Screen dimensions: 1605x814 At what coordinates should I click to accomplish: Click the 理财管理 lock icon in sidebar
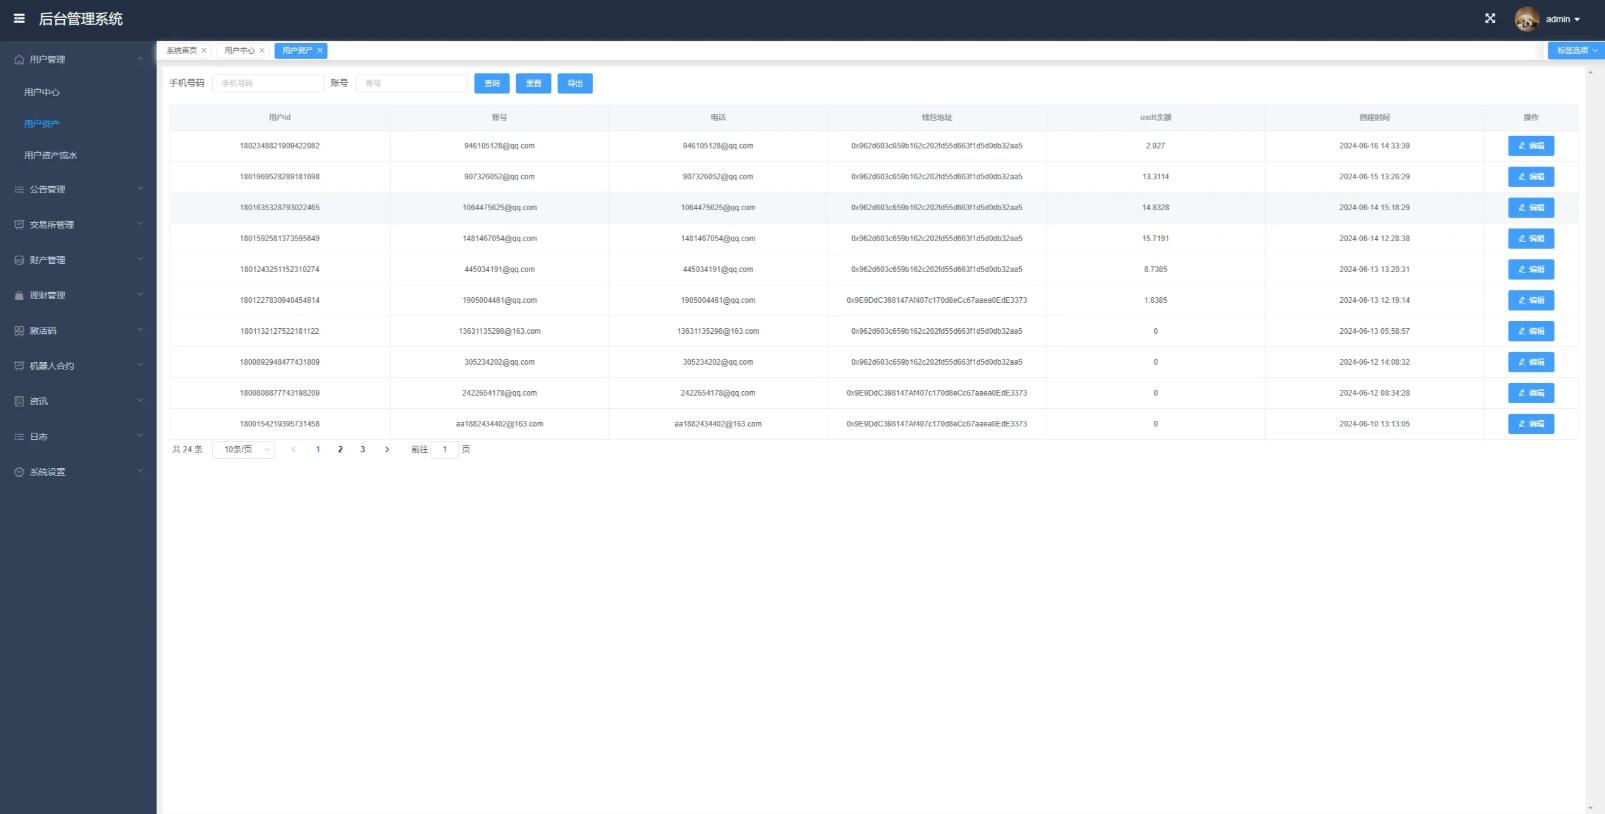(19, 296)
